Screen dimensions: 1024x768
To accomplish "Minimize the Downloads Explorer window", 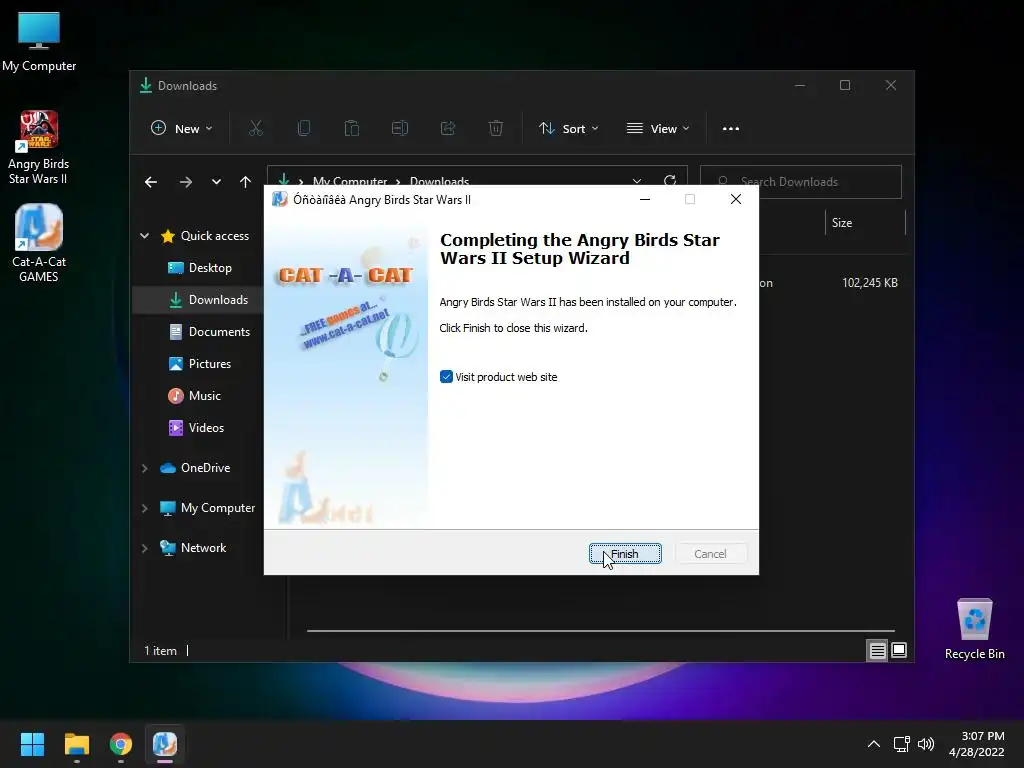I will pyautogui.click(x=800, y=86).
